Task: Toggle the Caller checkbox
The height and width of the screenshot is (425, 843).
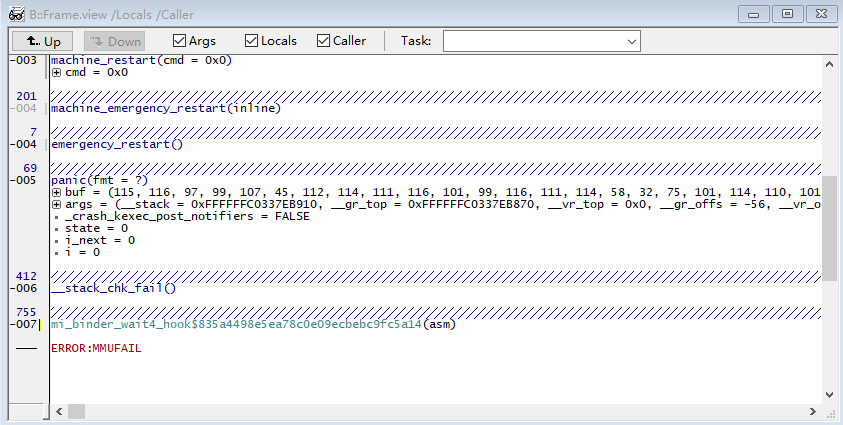Action: pos(324,41)
